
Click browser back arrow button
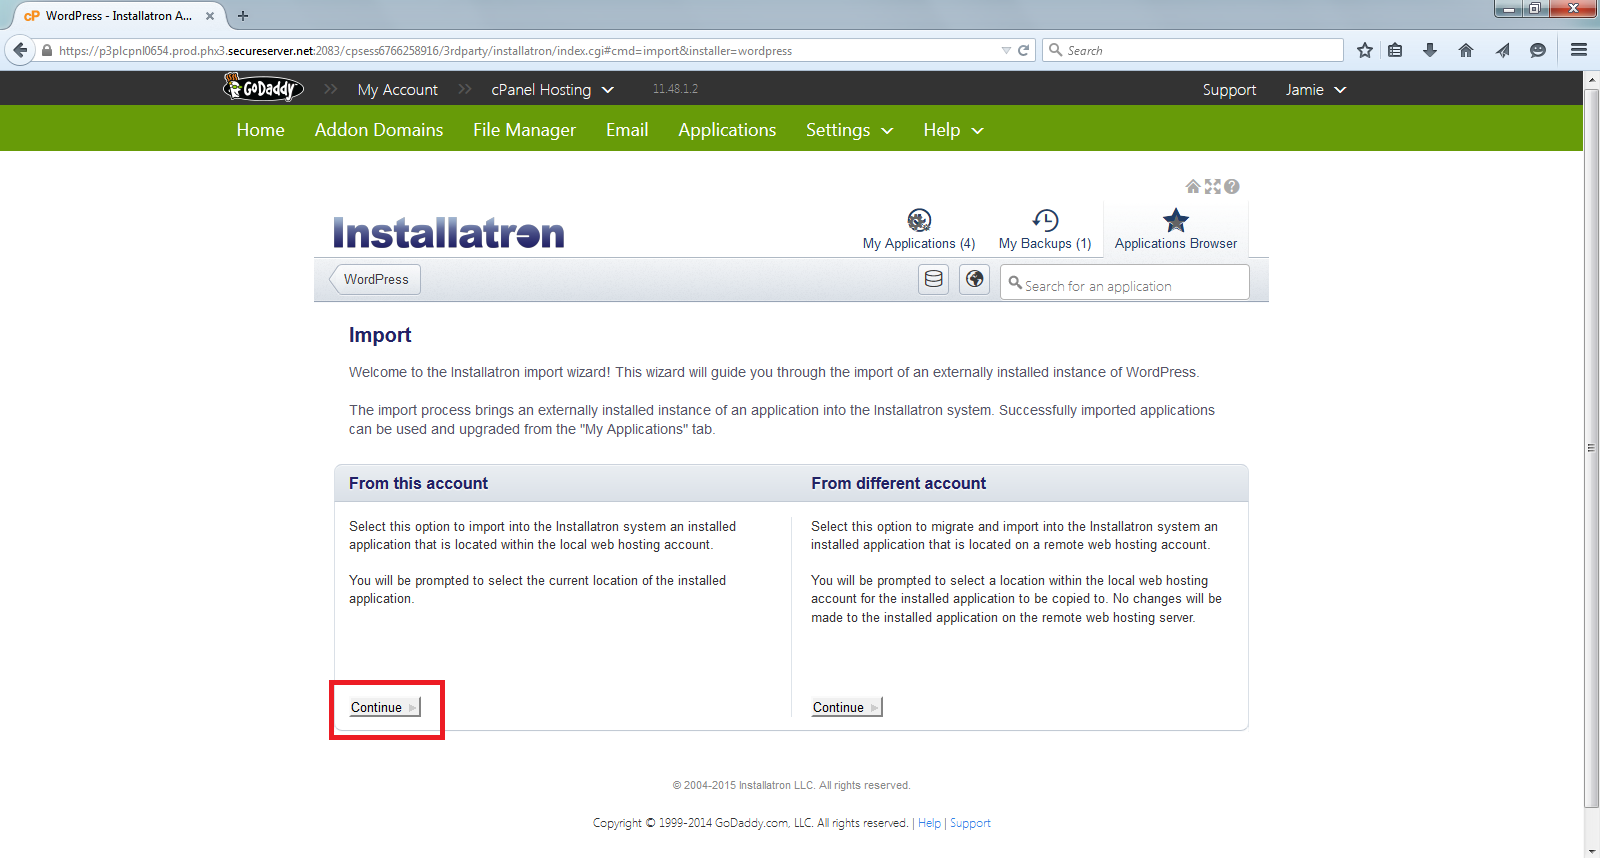click(20, 50)
